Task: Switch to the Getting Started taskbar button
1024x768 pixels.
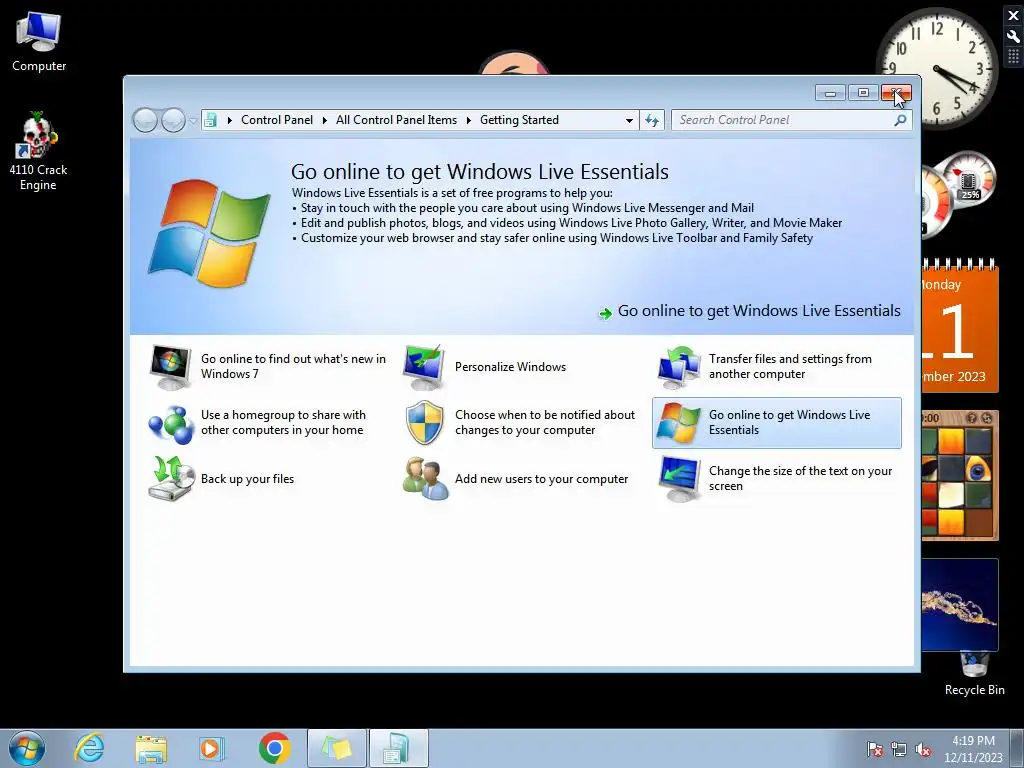Action: coord(399,748)
